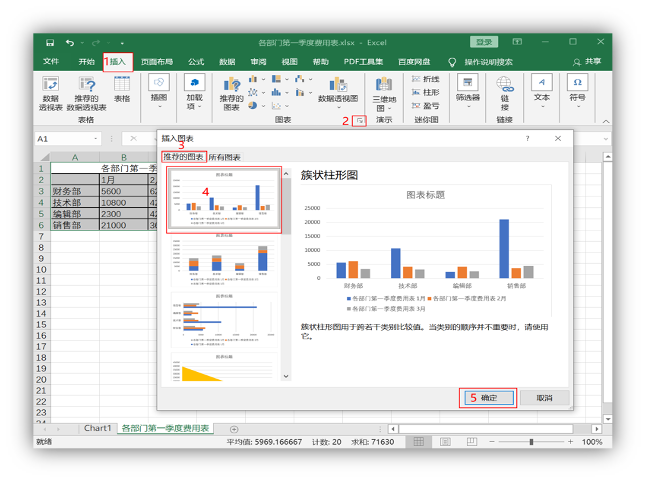Image resolution: width=645 pixels, height=481 pixels.
Task: Select the clustered column chart thumbnail
Action: pyautogui.click(x=224, y=200)
